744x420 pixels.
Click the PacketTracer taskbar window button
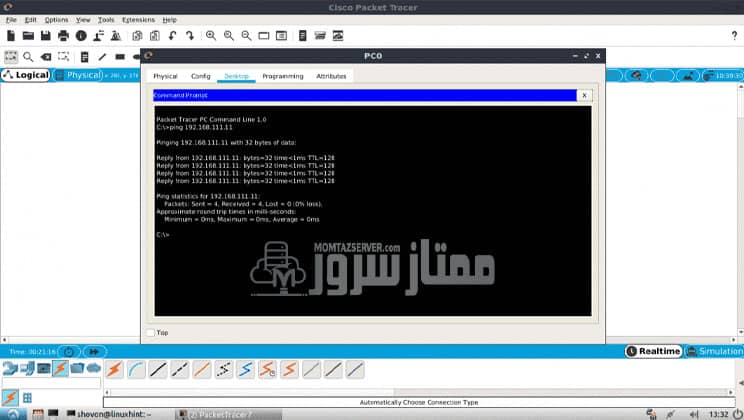pyautogui.click(x=228, y=414)
